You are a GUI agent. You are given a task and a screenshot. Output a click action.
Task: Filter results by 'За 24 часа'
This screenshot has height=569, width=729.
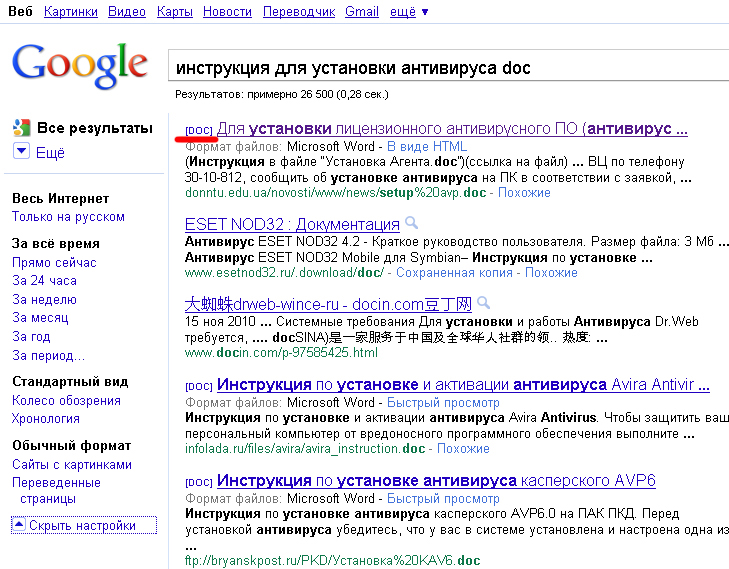[x=44, y=281]
